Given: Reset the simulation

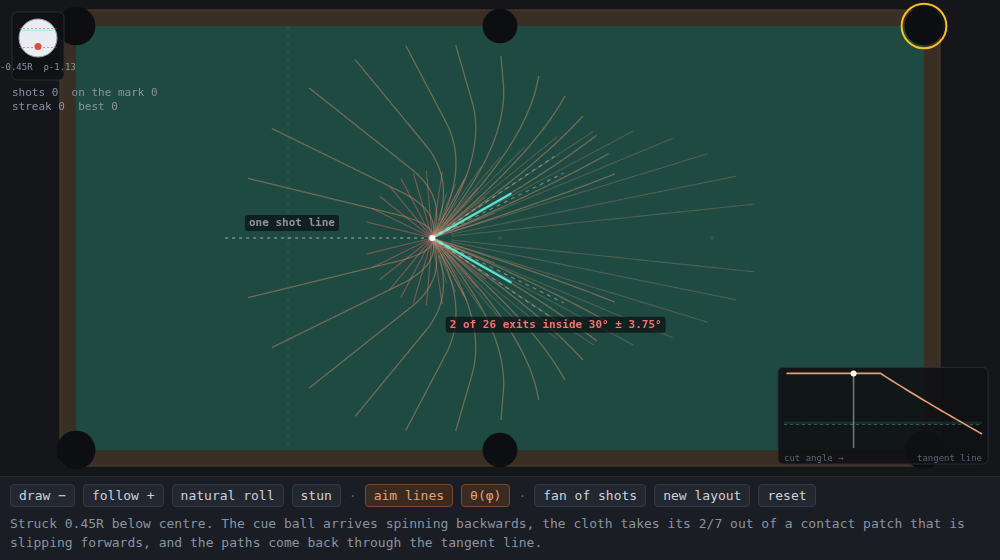Looking at the screenshot, I should [x=787, y=496].
